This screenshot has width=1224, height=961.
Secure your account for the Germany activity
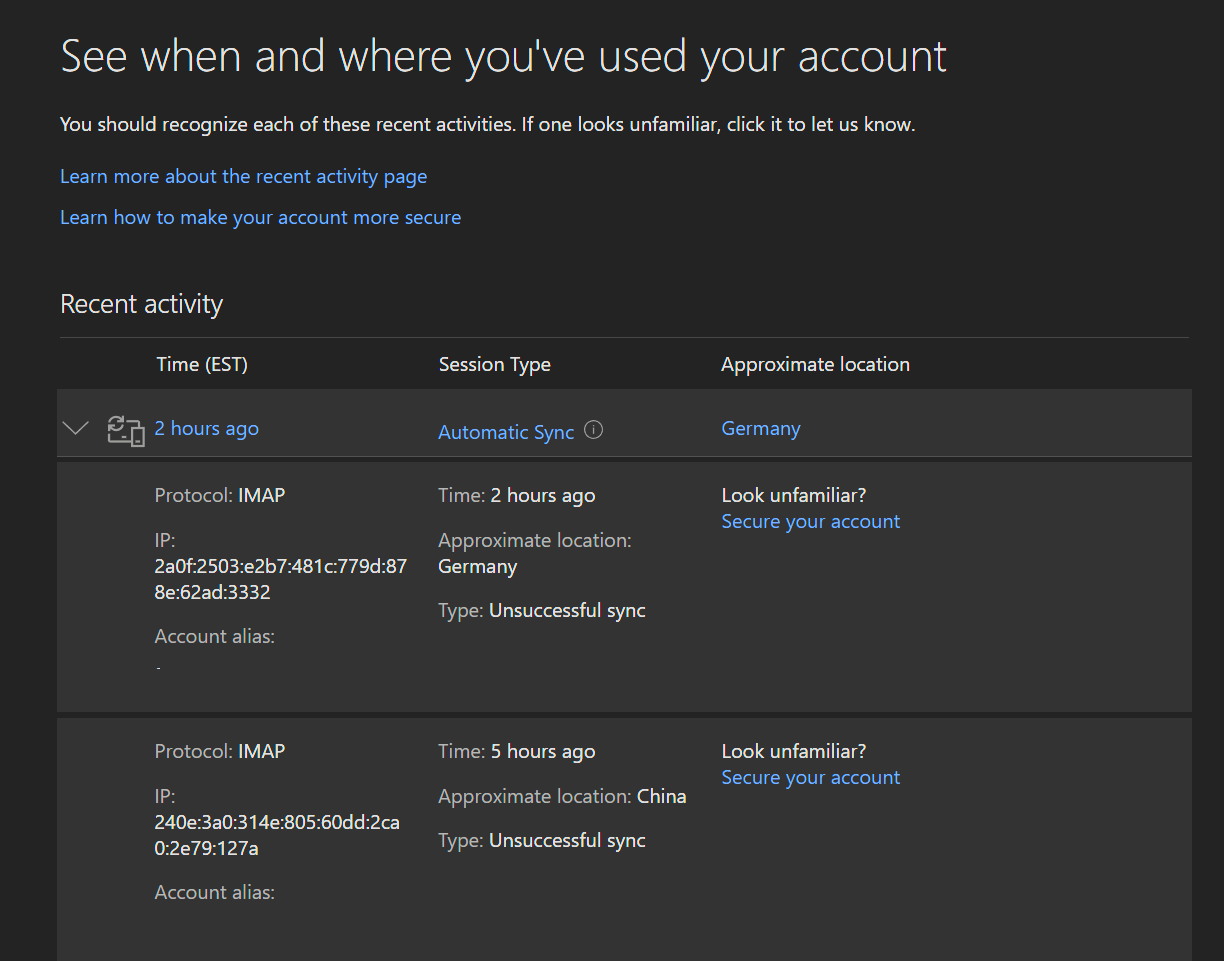pos(810,521)
